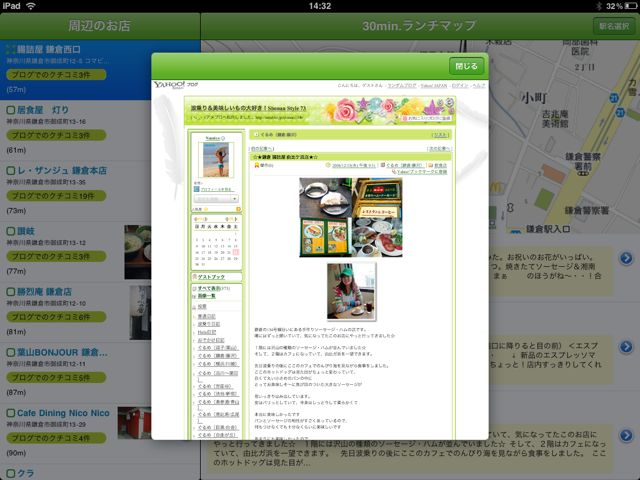Viewport: 640px width, 480px height.
Task: Open the Yahoo! JAPAN link
Action: coord(433,85)
